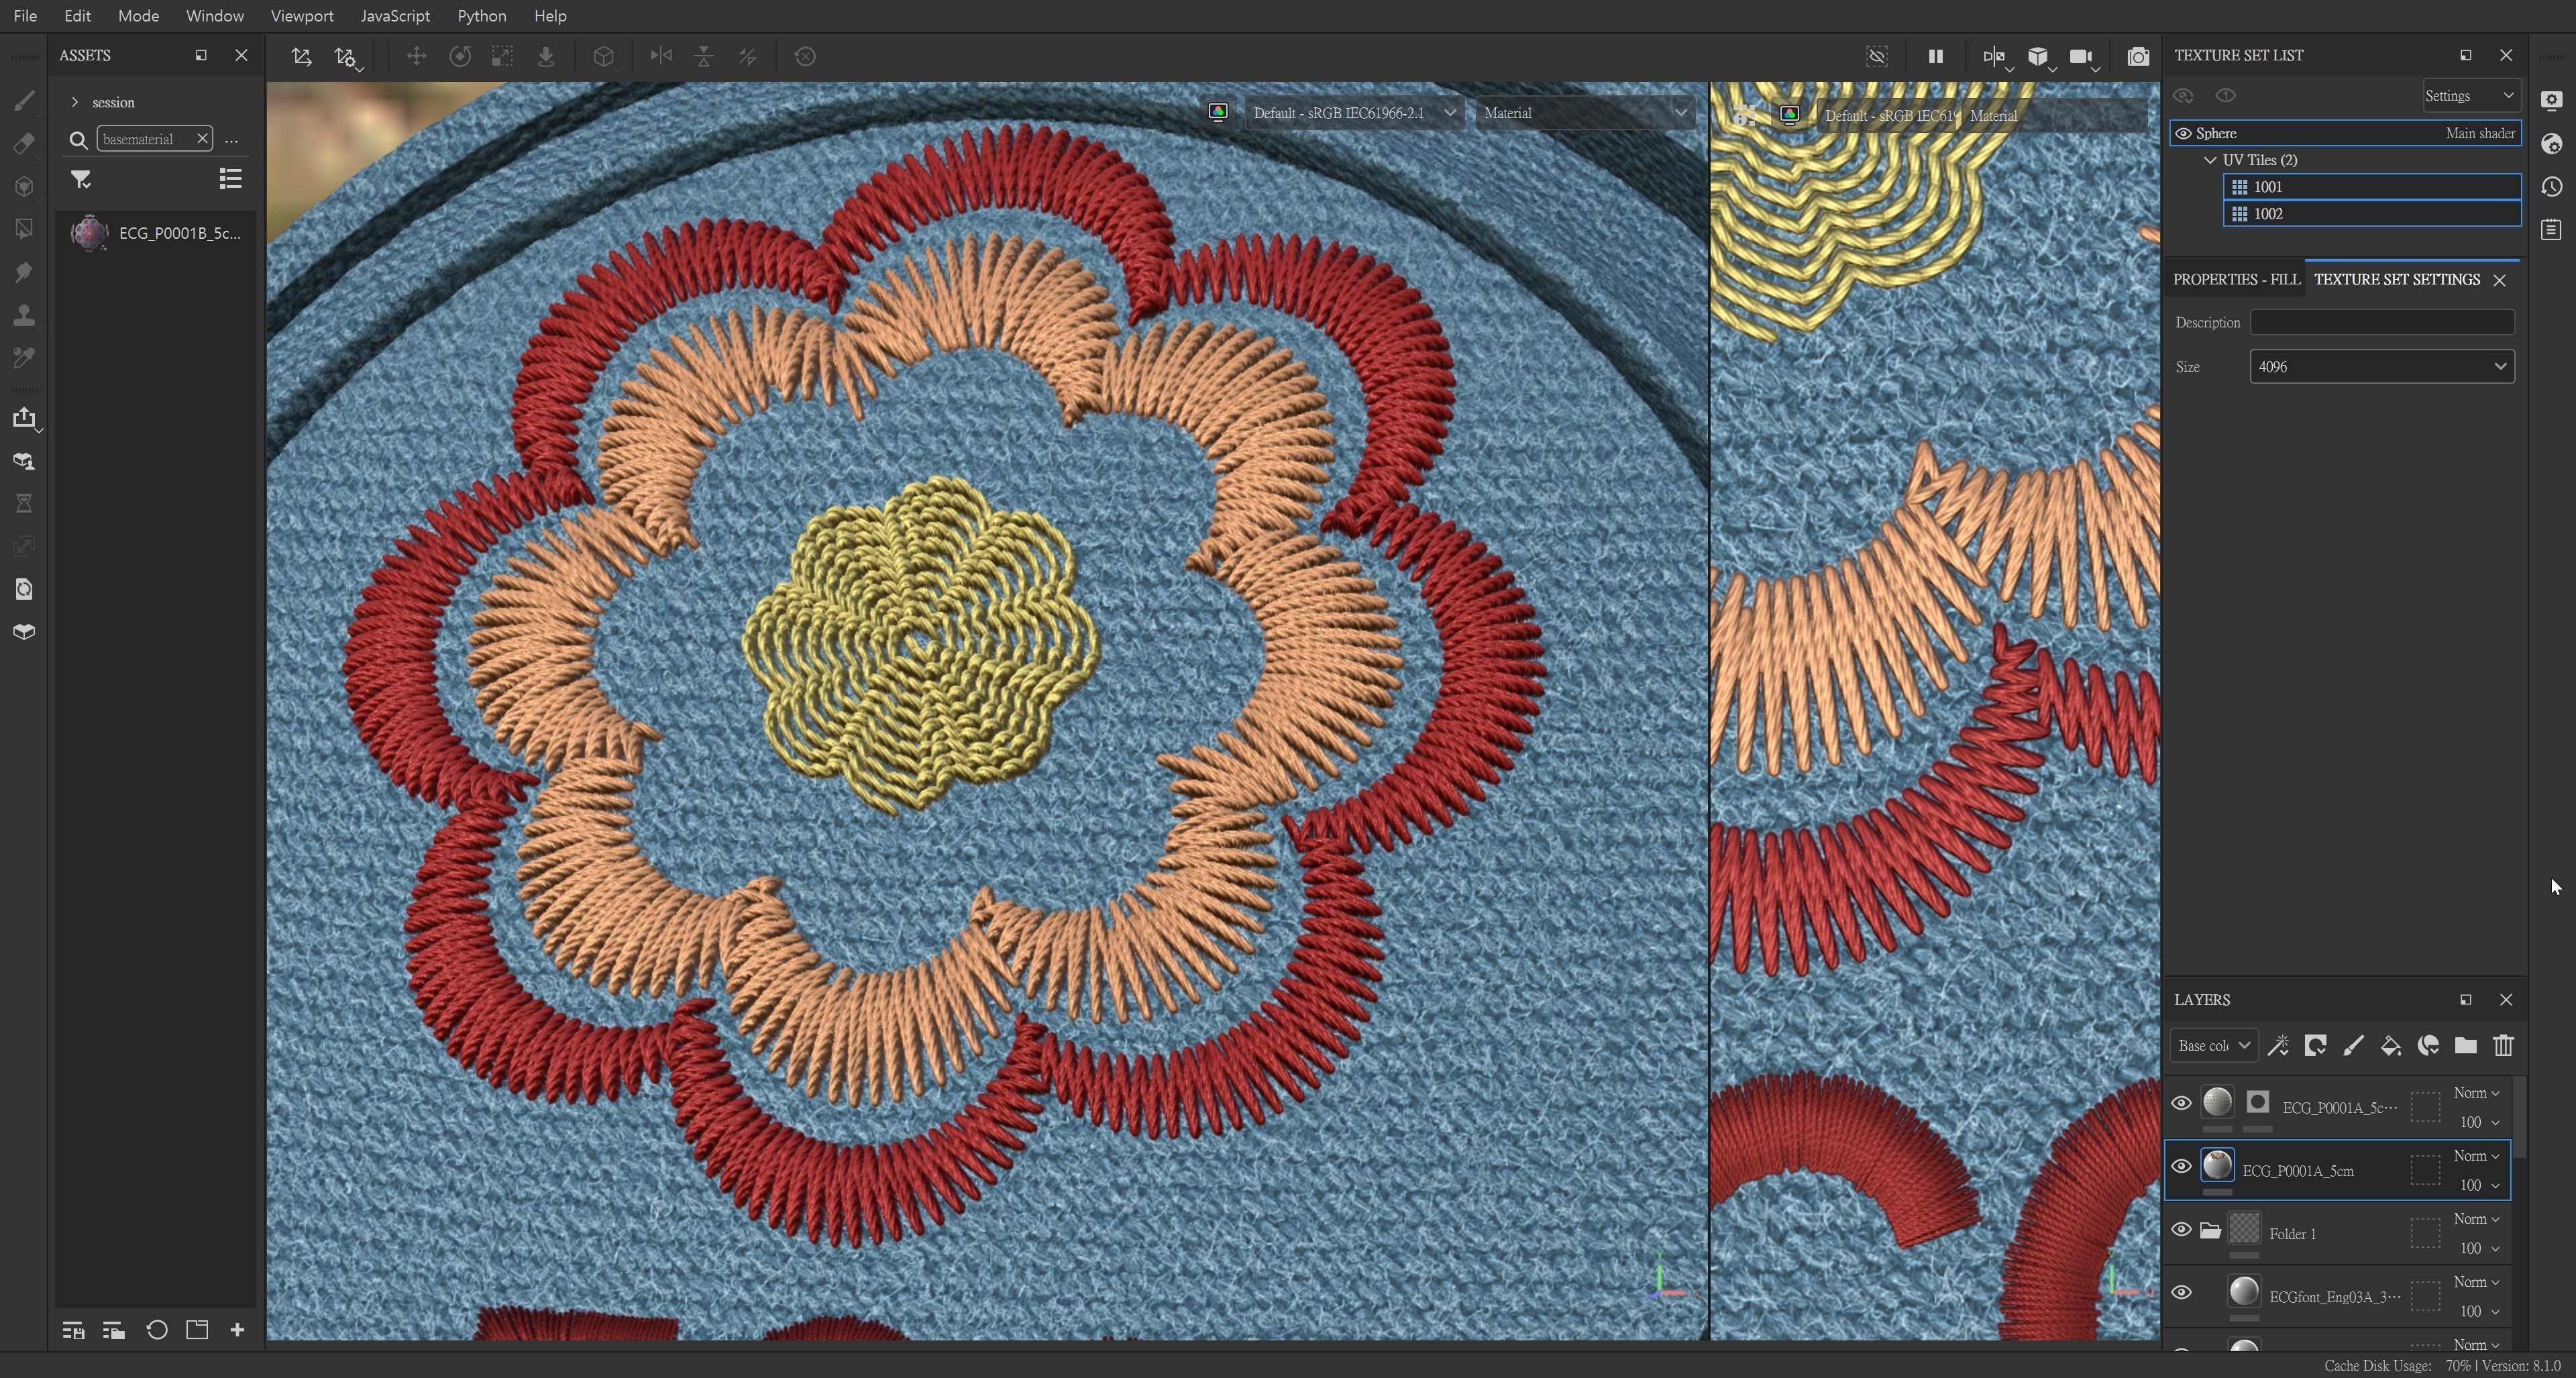Select the Eraser tool in left toolbar
2576x1378 pixels.
click(x=24, y=144)
